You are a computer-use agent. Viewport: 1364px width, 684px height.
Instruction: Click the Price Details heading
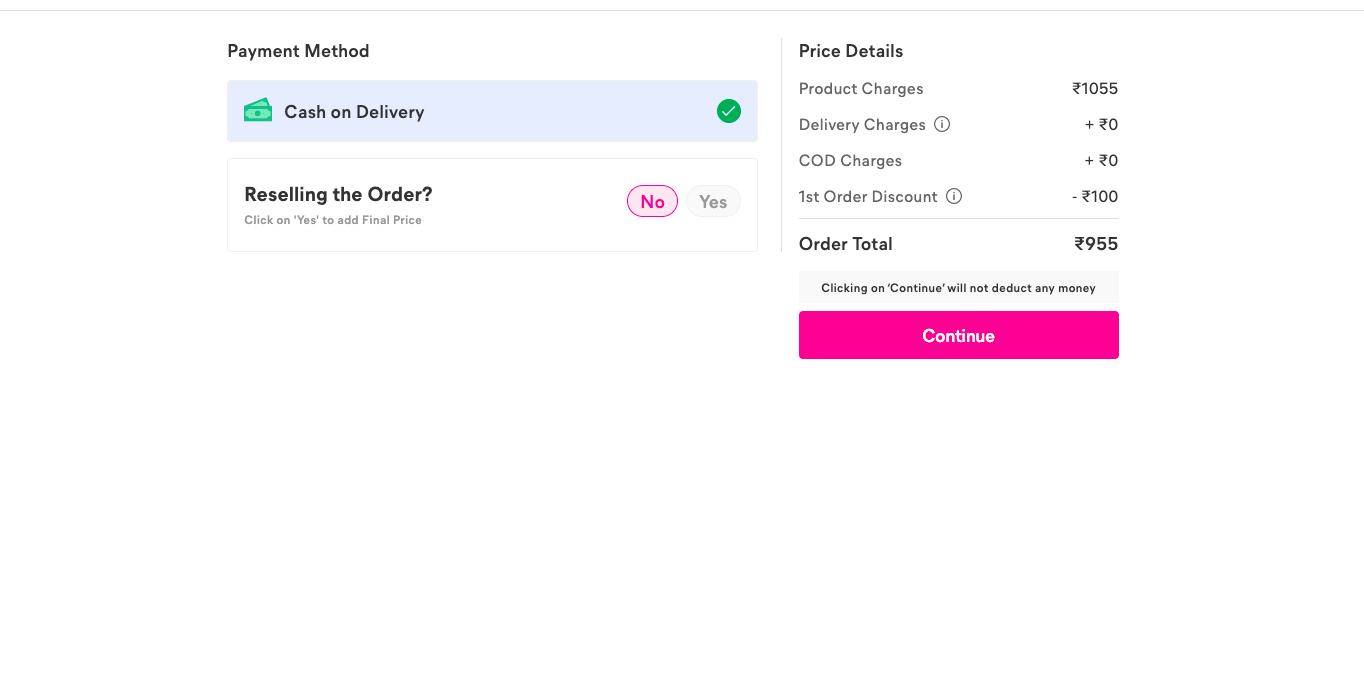pos(851,51)
